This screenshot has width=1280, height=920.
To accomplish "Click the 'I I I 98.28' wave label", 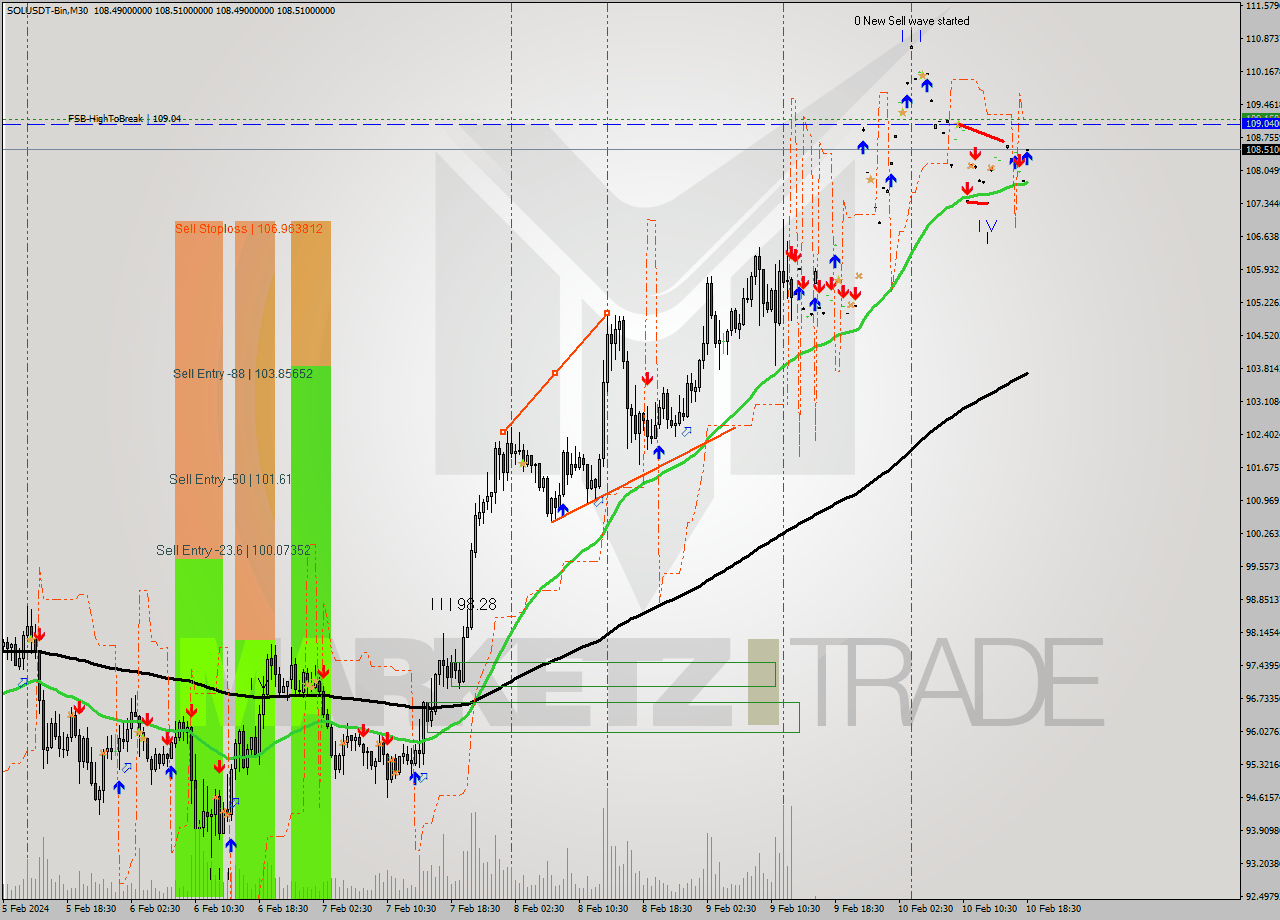I will click(x=463, y=604).
